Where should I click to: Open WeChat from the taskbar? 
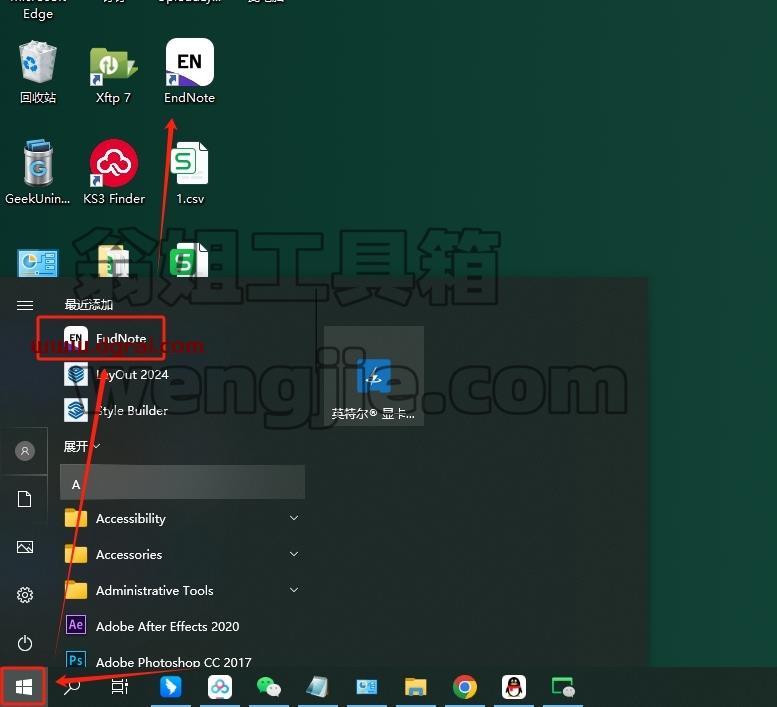pos(269,687)
